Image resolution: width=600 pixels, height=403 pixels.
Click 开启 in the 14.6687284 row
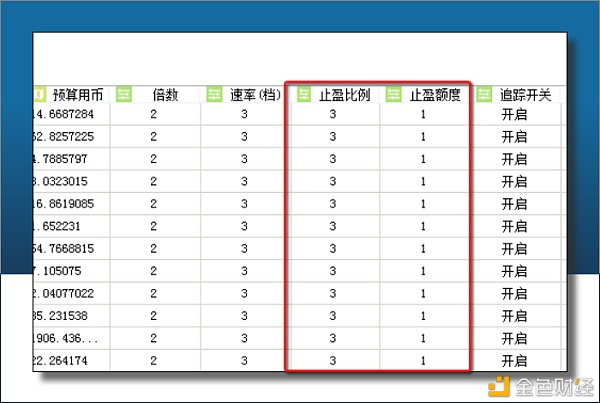[x=514, y=114]
